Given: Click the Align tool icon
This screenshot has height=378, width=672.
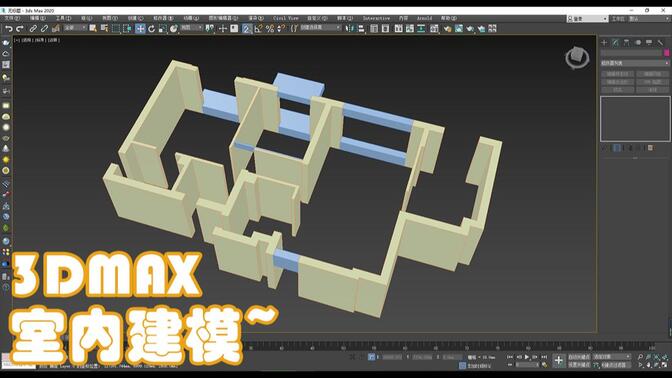Looking at the screenshot, I should pos(361,29).
